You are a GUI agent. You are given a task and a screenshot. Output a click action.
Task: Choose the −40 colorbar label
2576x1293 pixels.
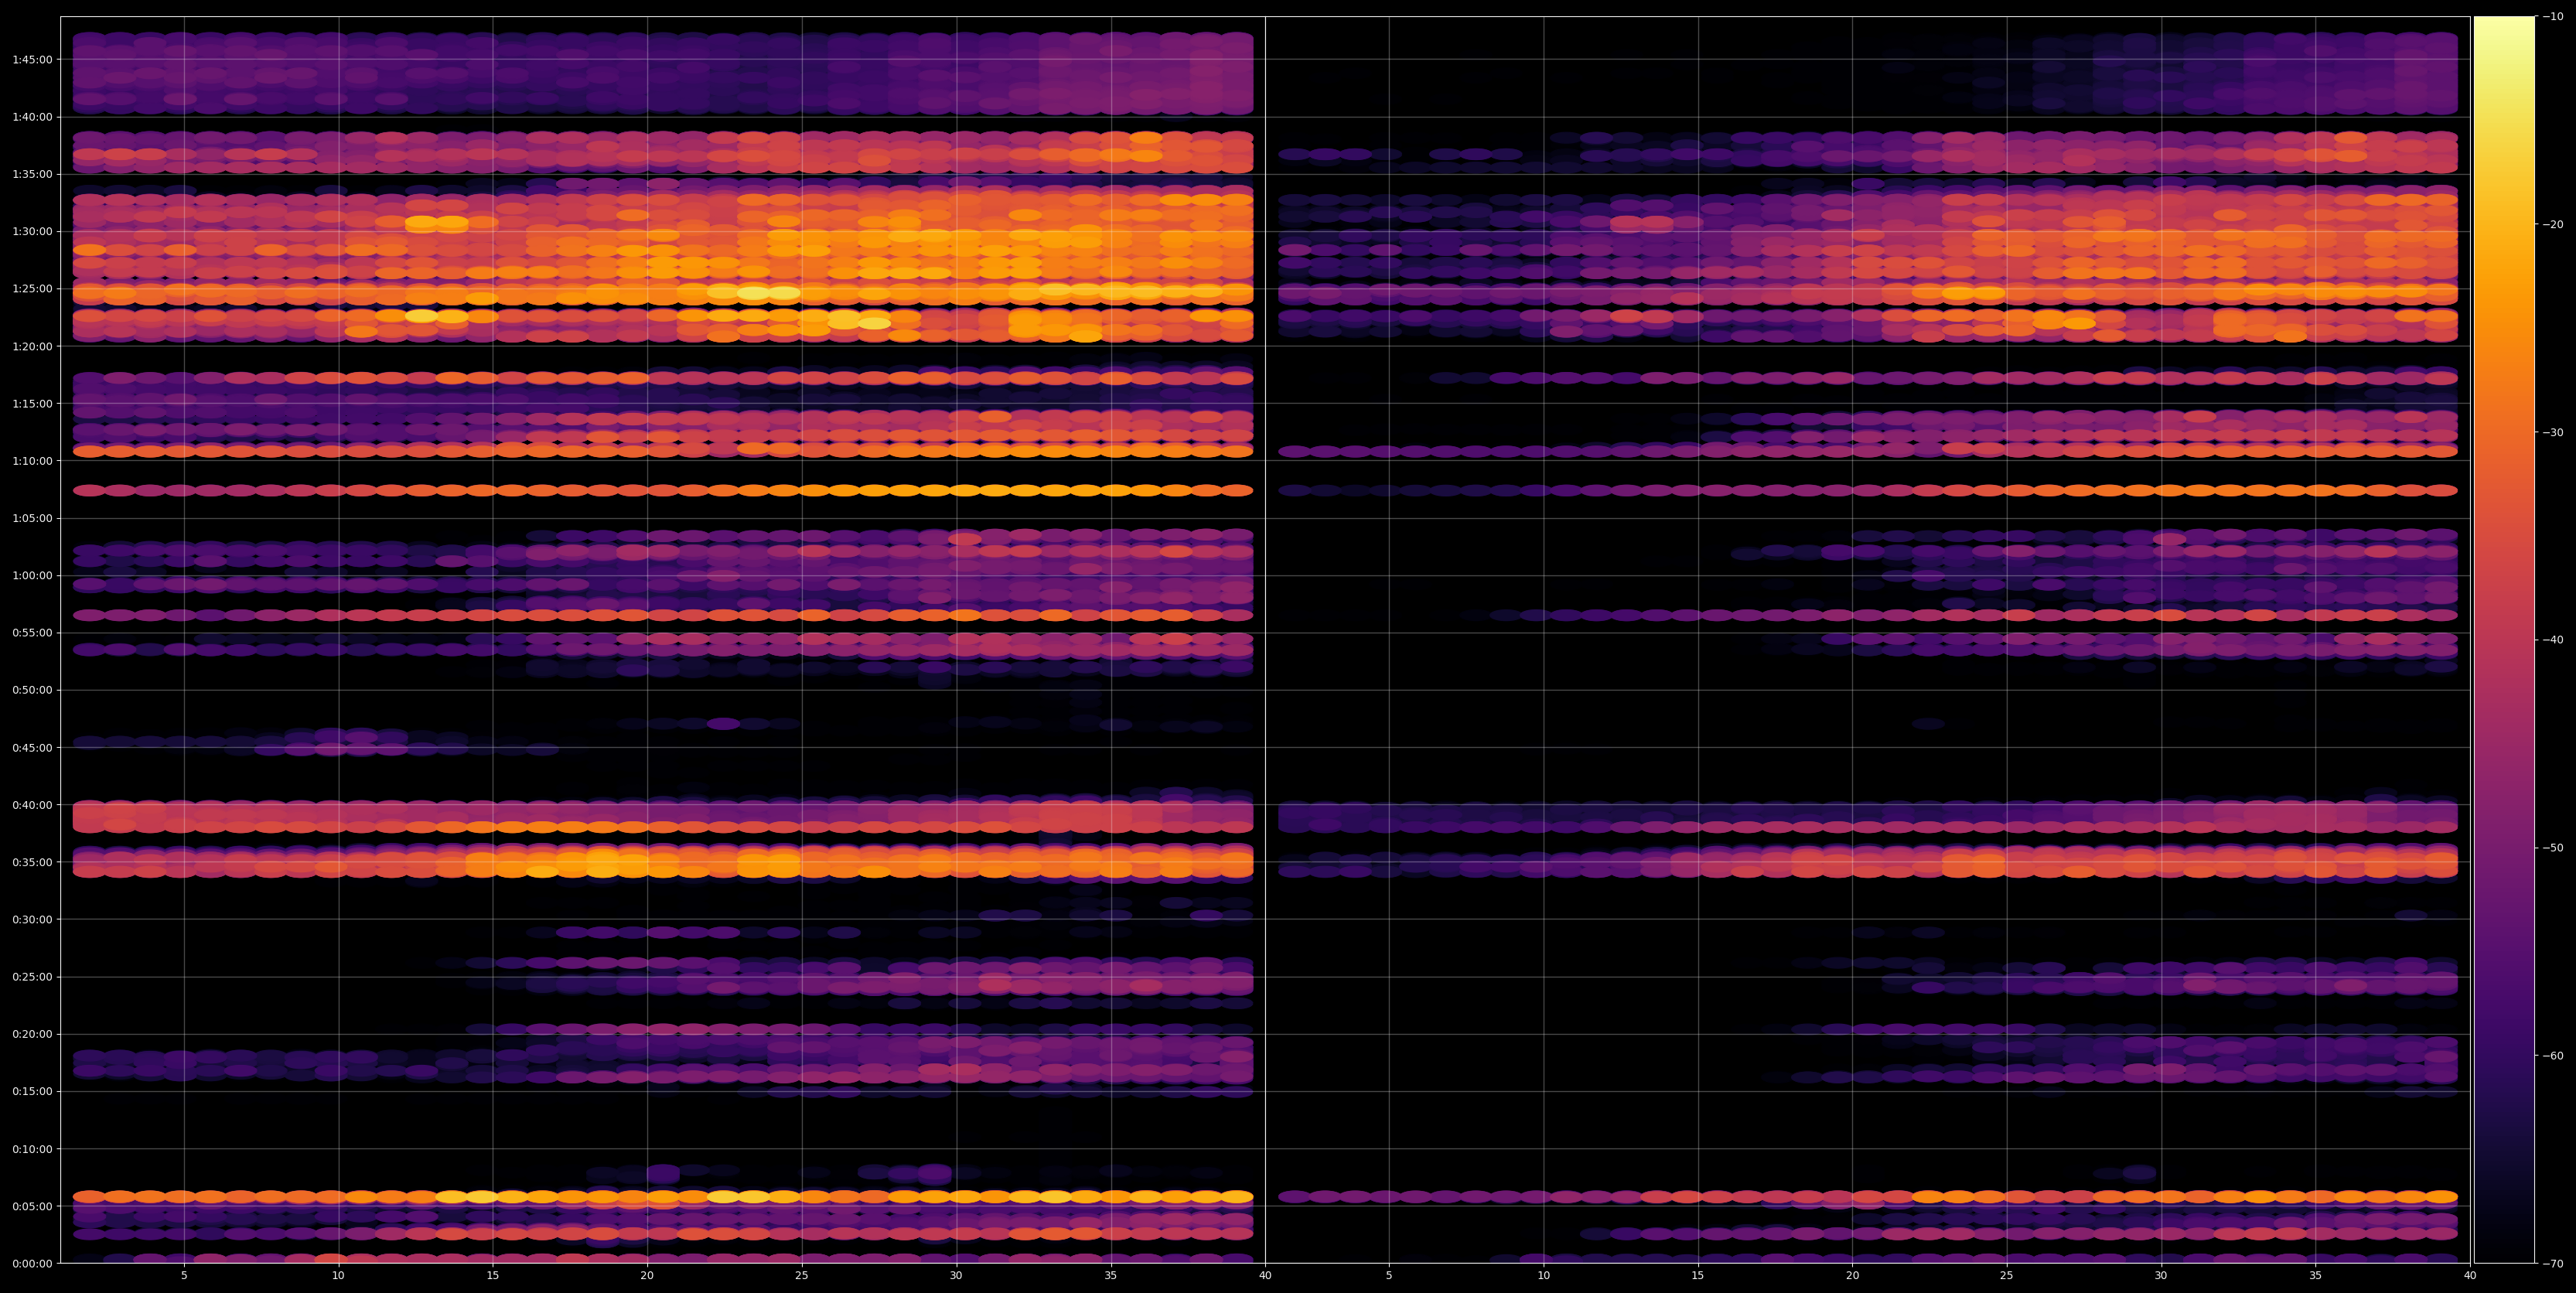click(x=2553, y=640)
